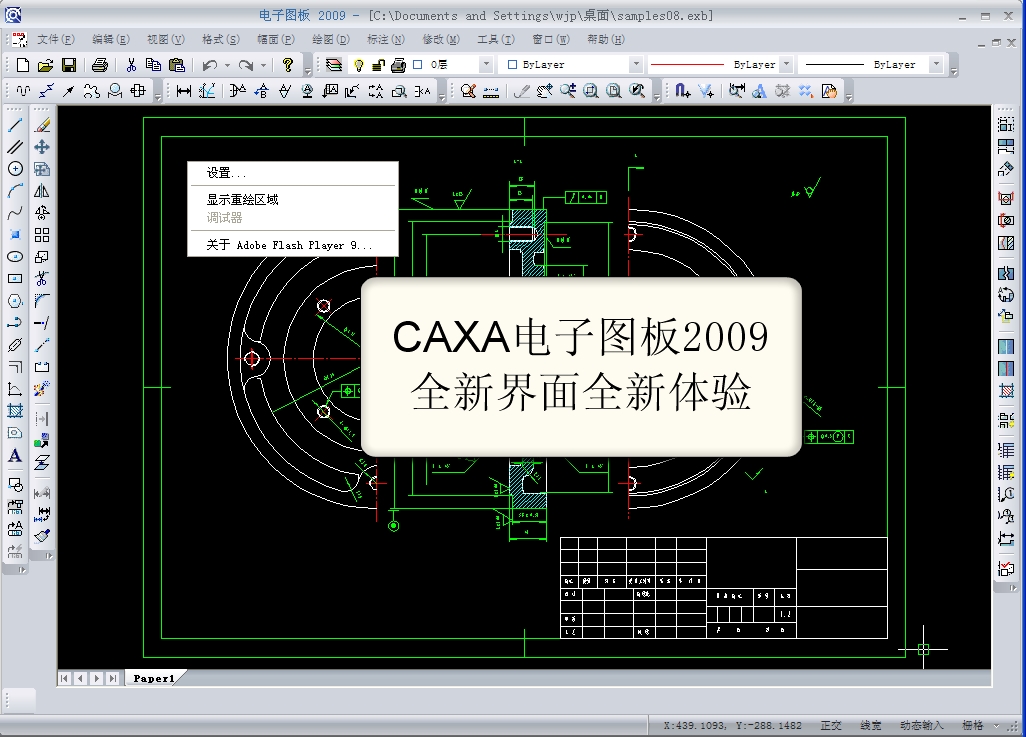
Task: Select the Hatch fill tool
Action: (15, 411)
